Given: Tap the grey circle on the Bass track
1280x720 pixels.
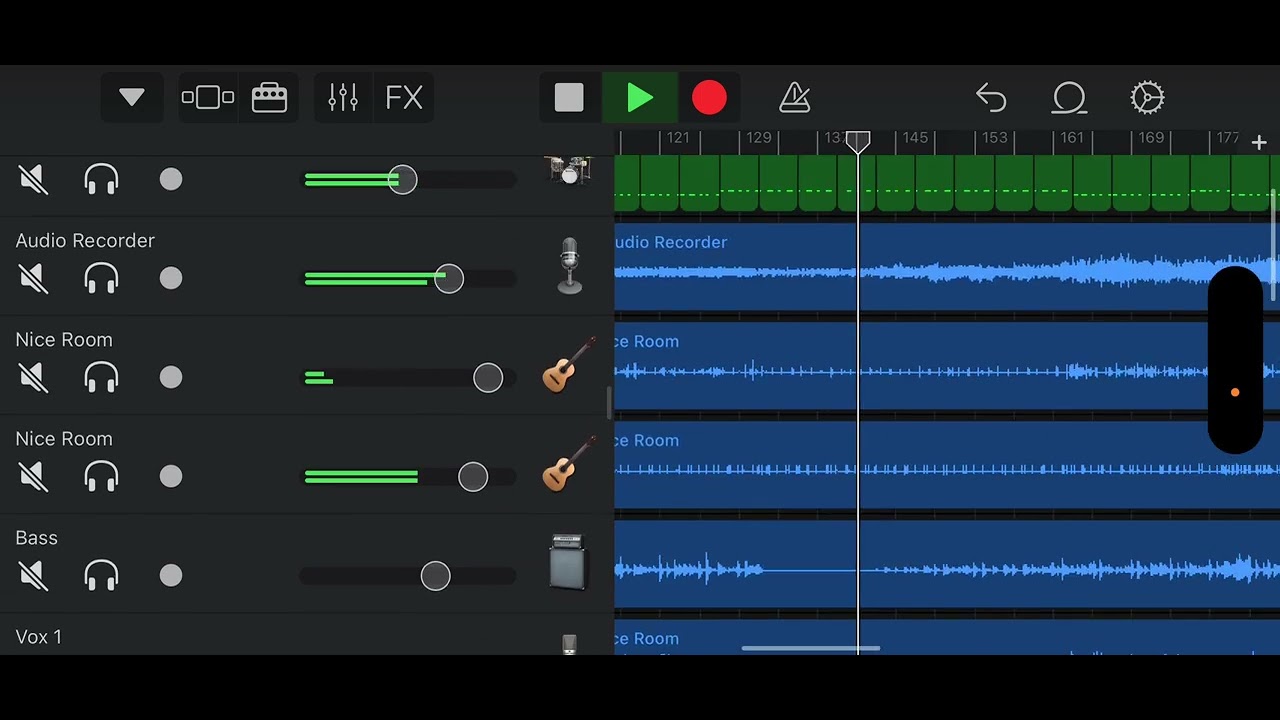Looking at the screenshot, I should tap(171, 575).
